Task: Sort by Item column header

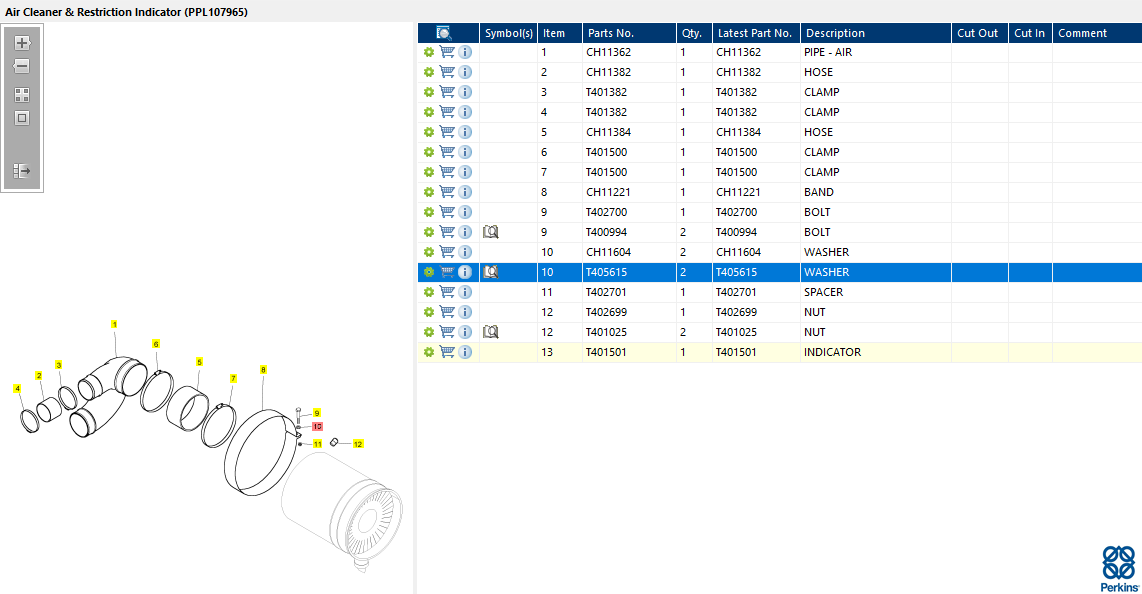Action: point(560,33)
